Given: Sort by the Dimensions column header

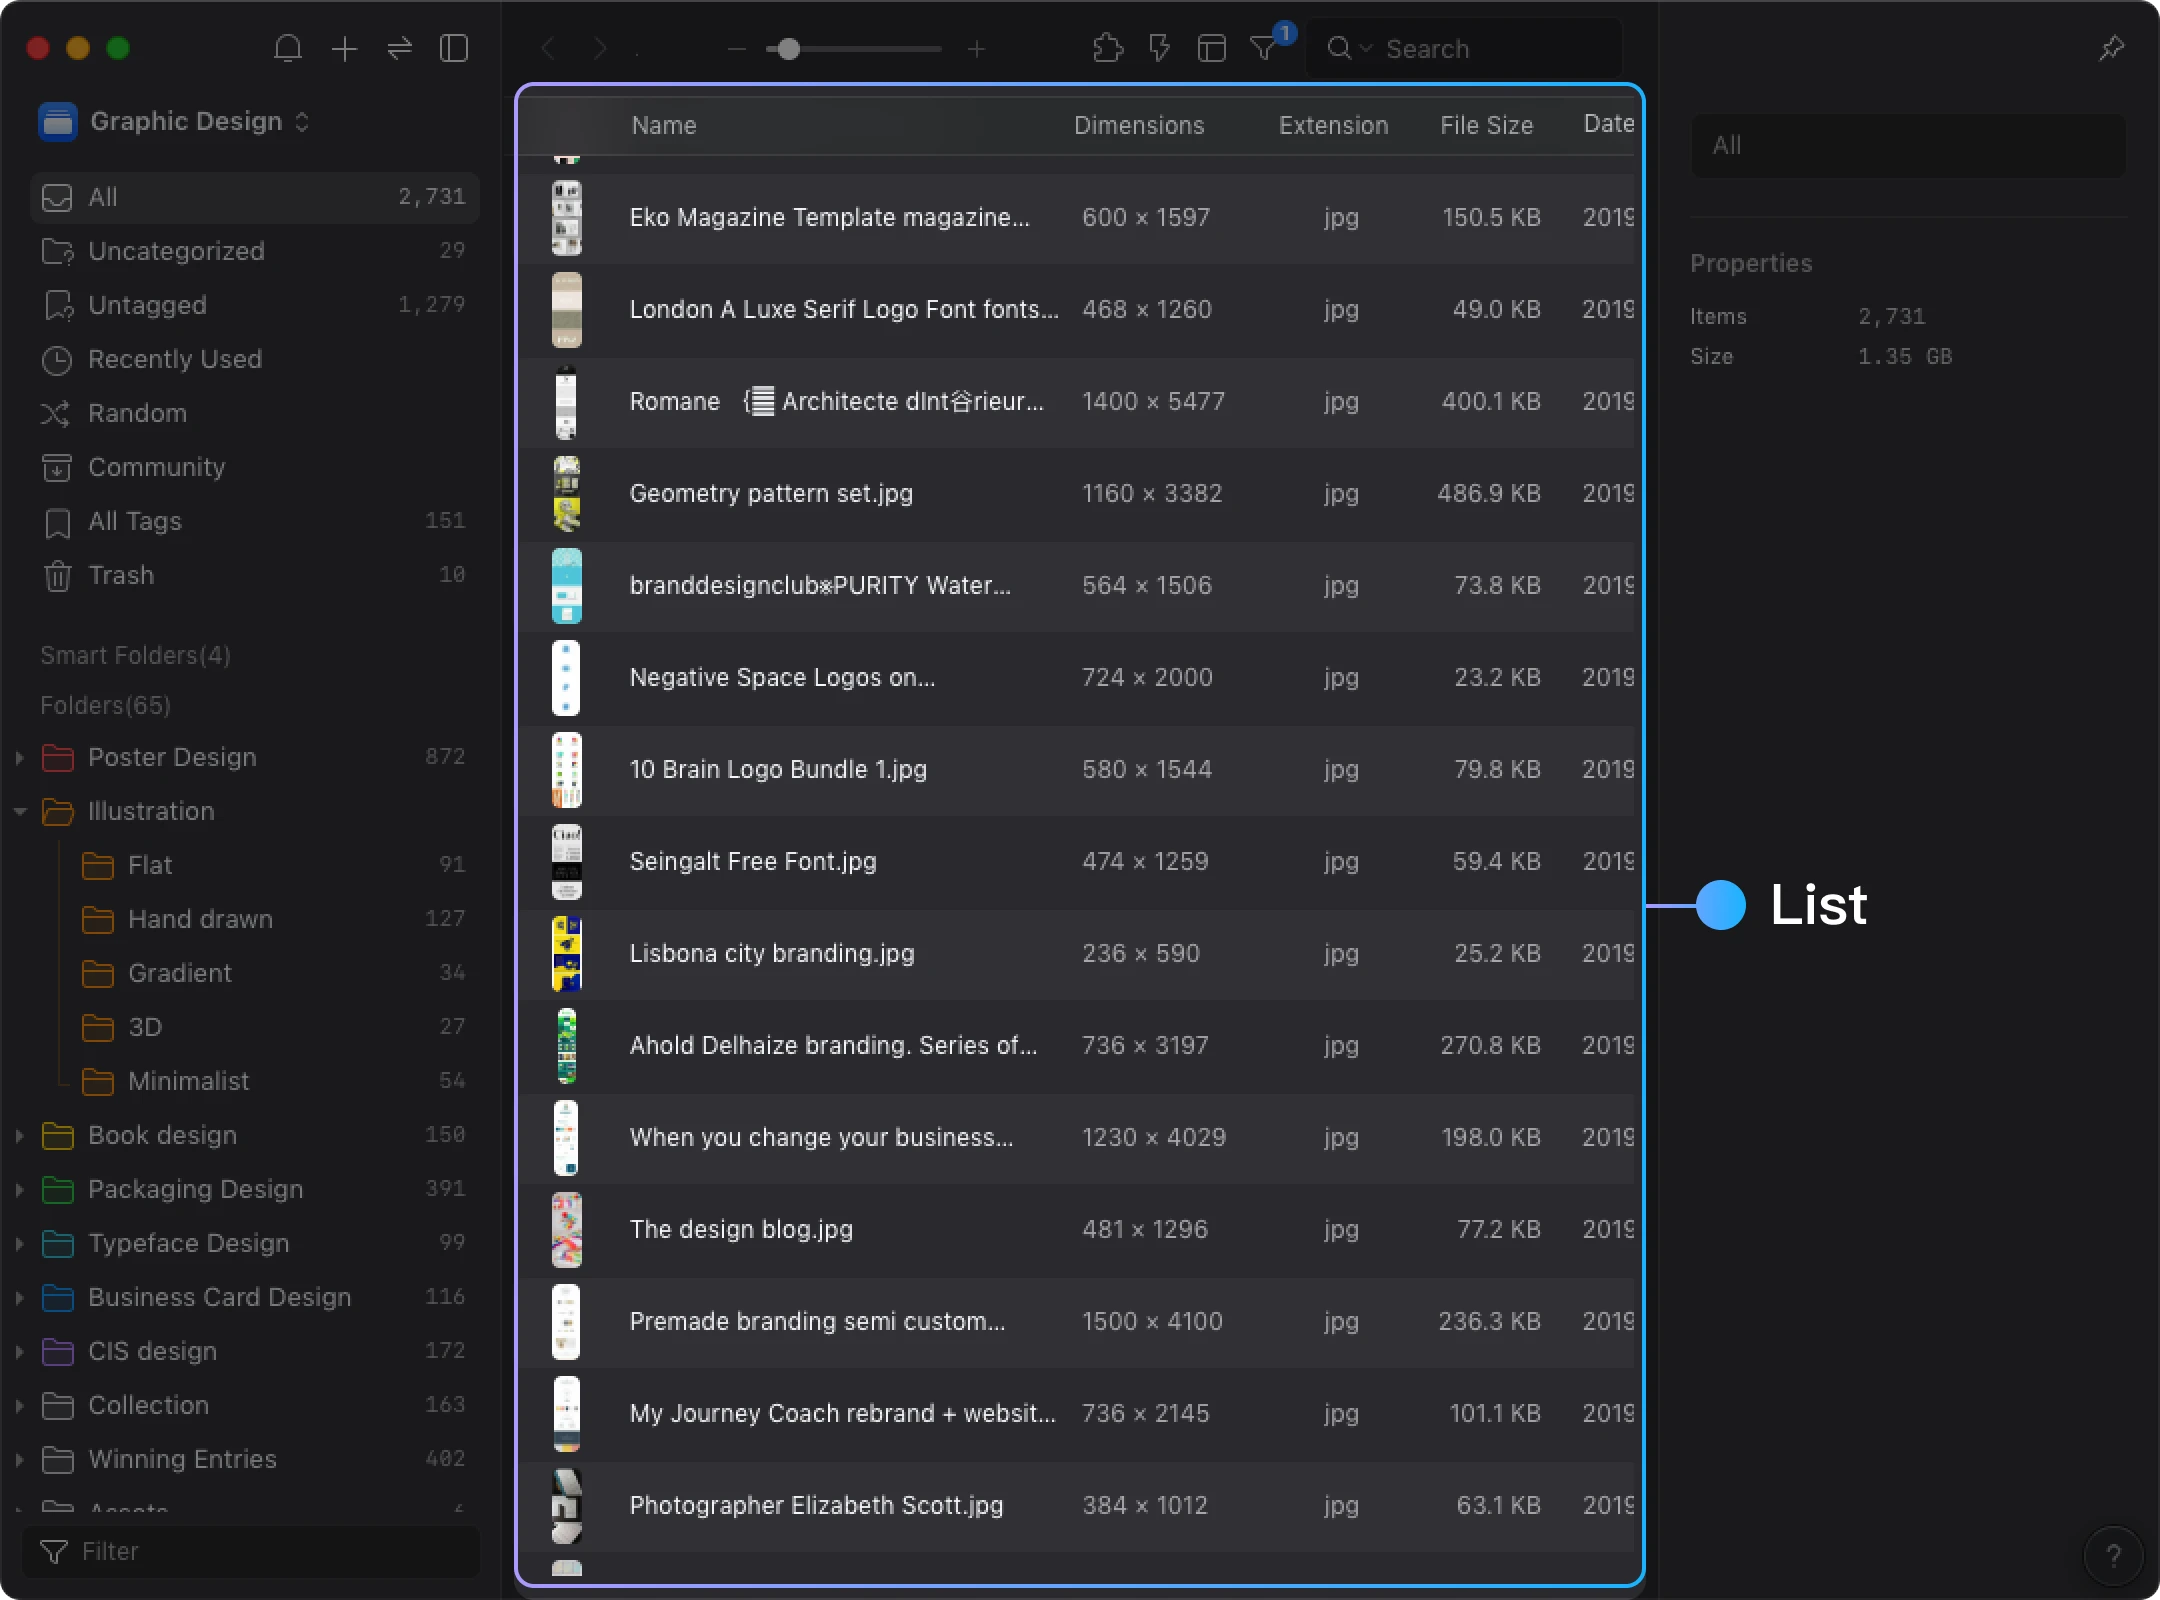Looking at the screenshot, I should coord(1139,125).
